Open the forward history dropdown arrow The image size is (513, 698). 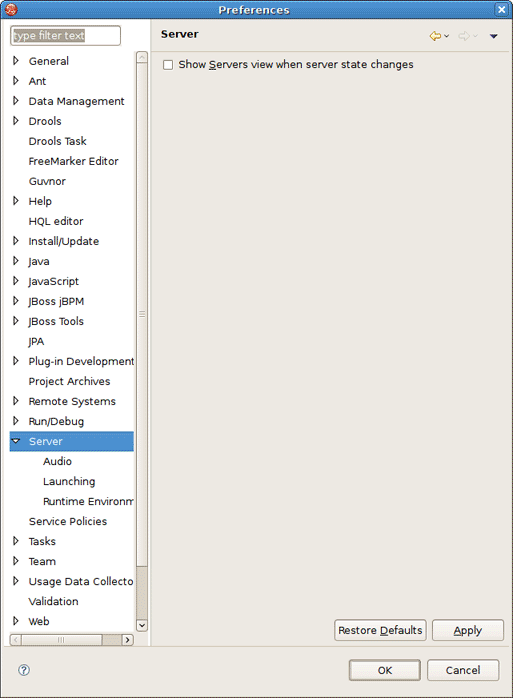click(475, 36)
